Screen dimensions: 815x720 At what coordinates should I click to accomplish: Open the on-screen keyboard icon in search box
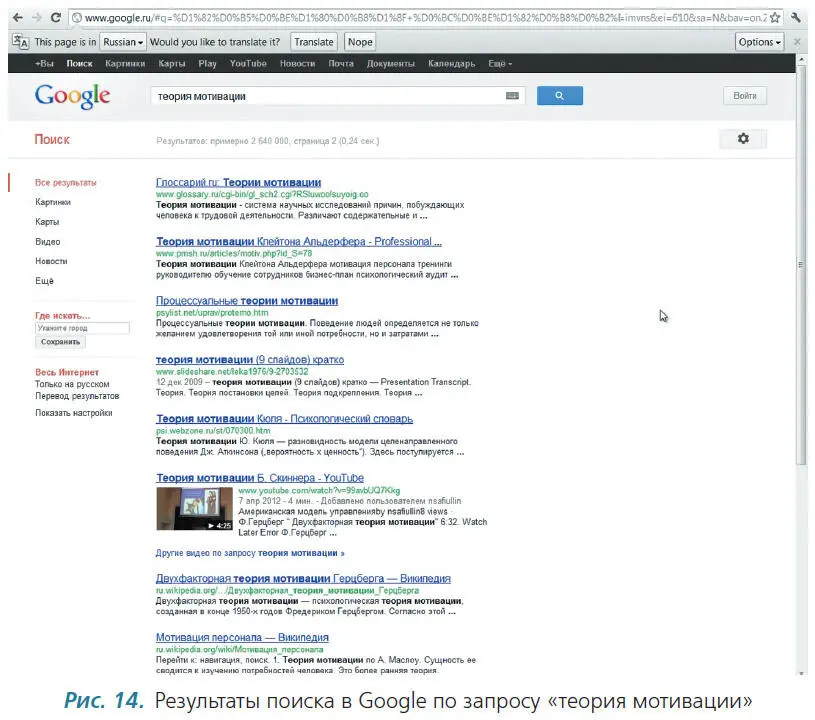coord(512,96)
